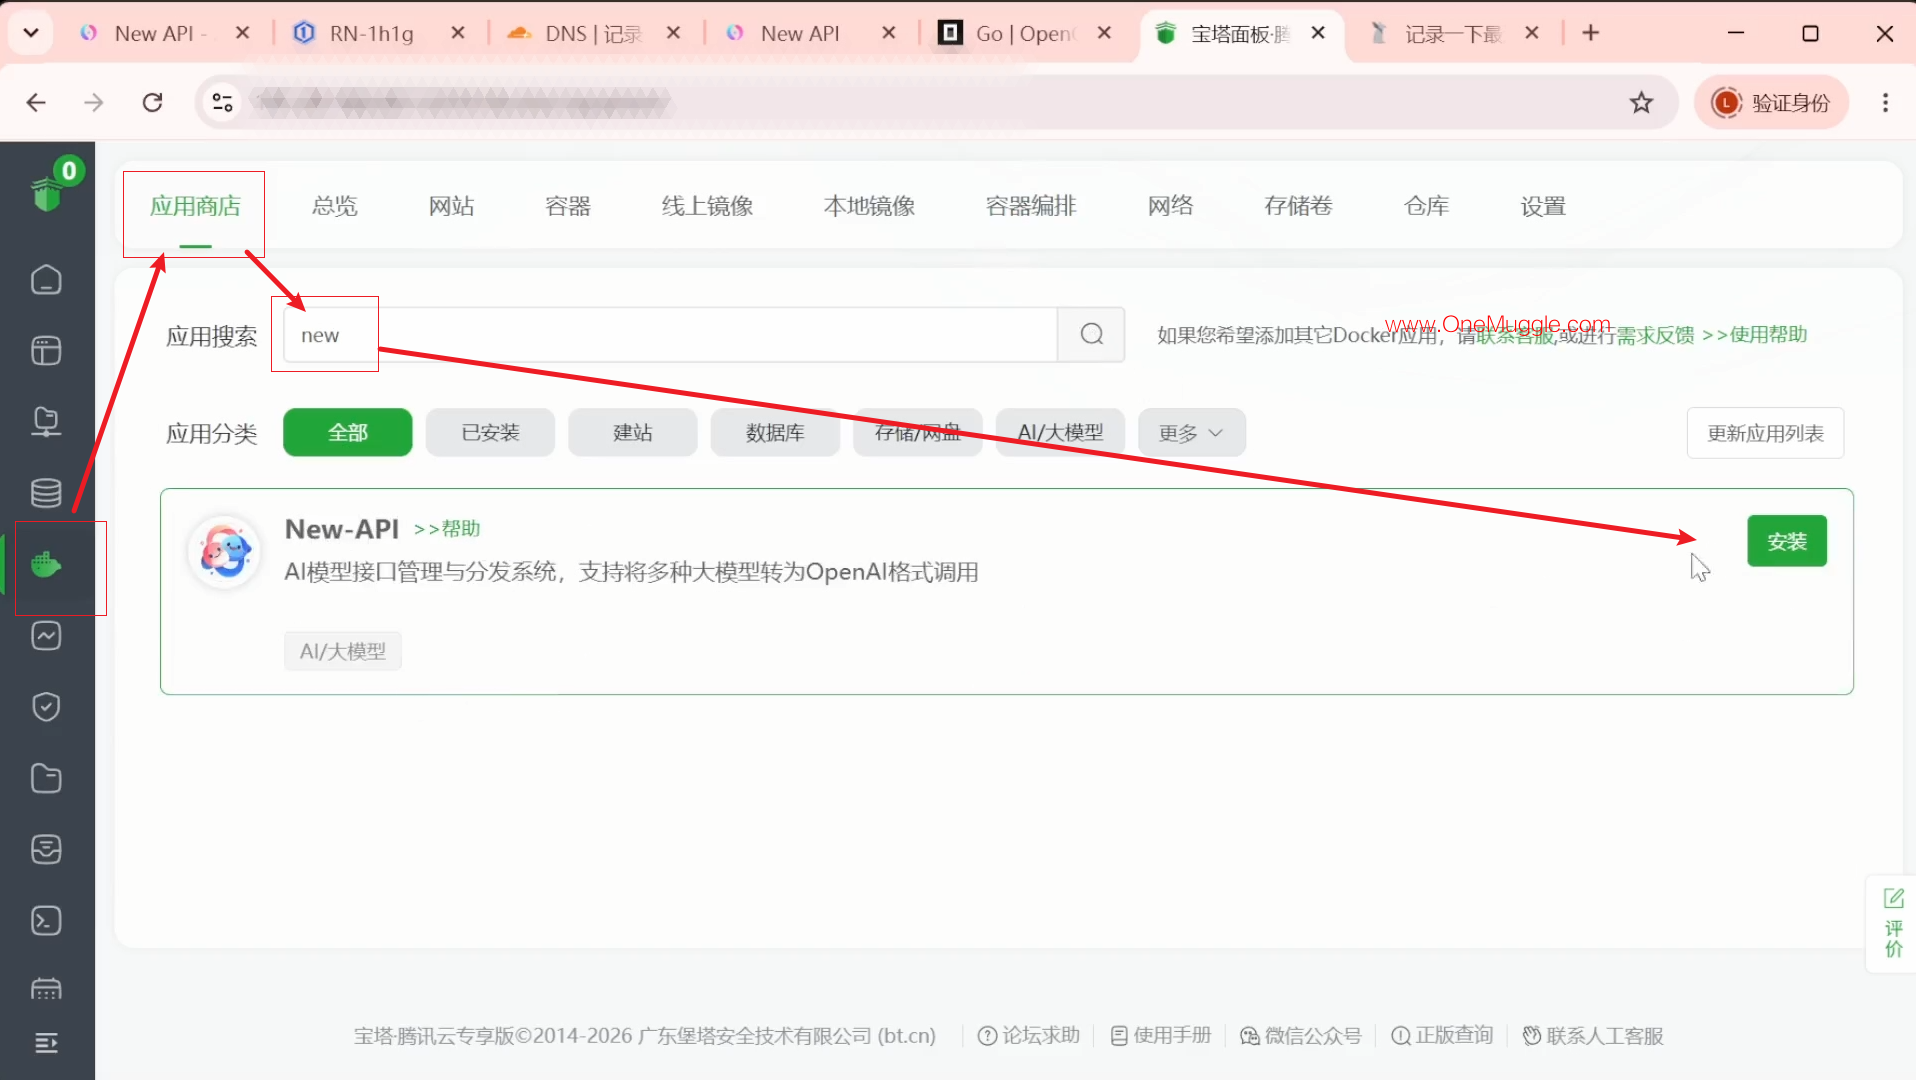Click the magnifier search button beside the search box
The height and width of the screenshot is (1080, 1916).
(1092, 334)
